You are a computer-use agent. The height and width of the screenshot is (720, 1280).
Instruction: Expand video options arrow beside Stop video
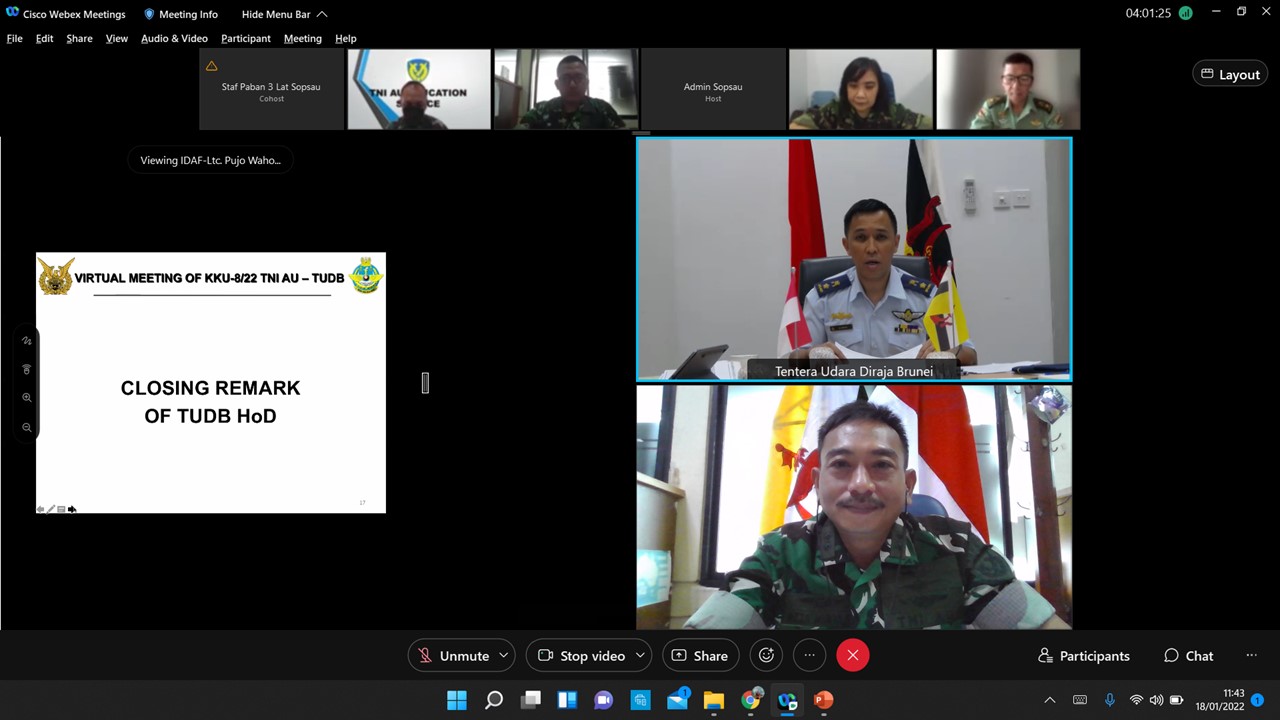[x=640, y=656]
